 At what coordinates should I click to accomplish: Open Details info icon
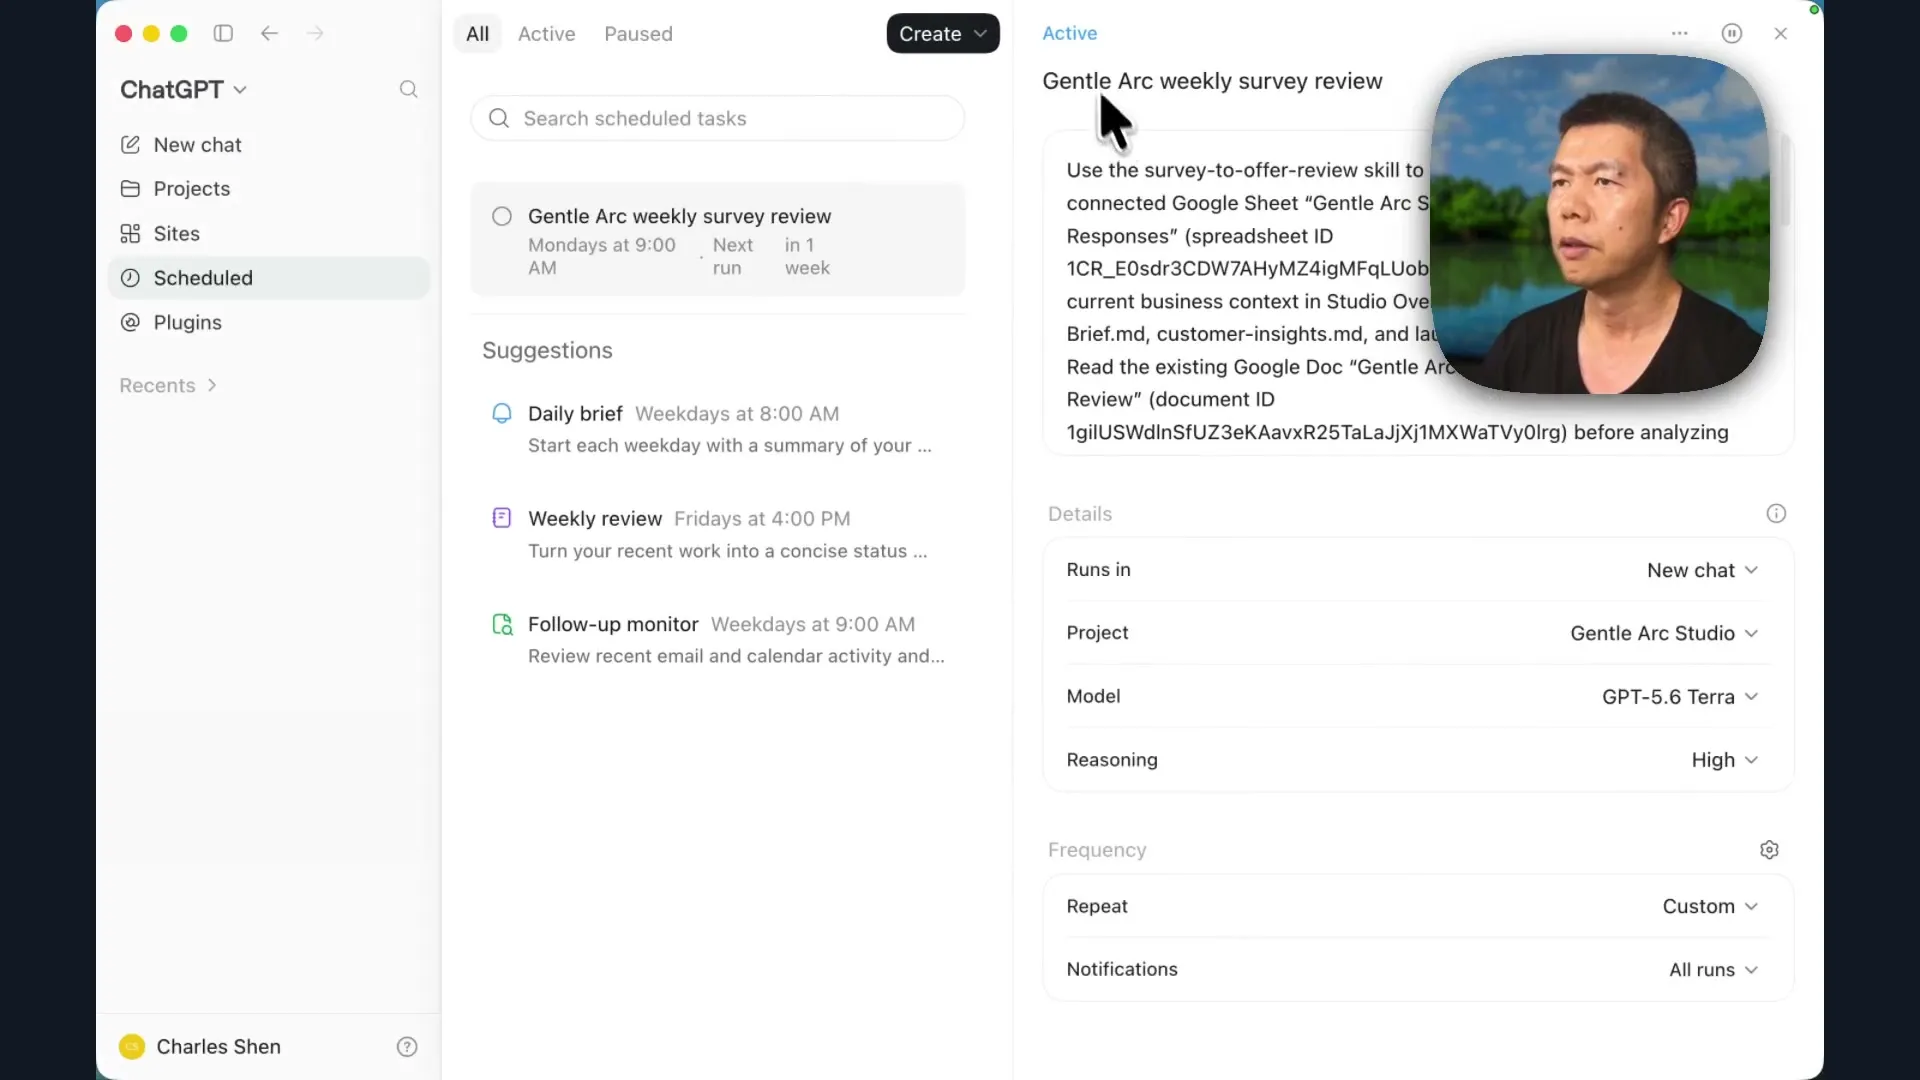tap(1776, 514)
